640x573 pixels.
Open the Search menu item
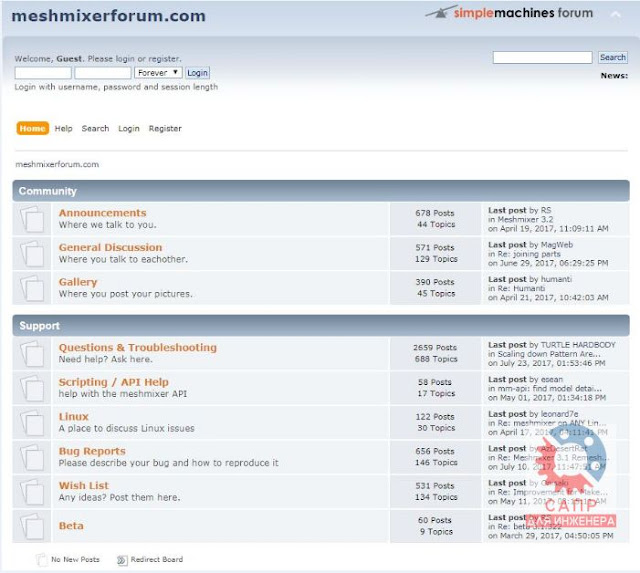tap(95, 128)
